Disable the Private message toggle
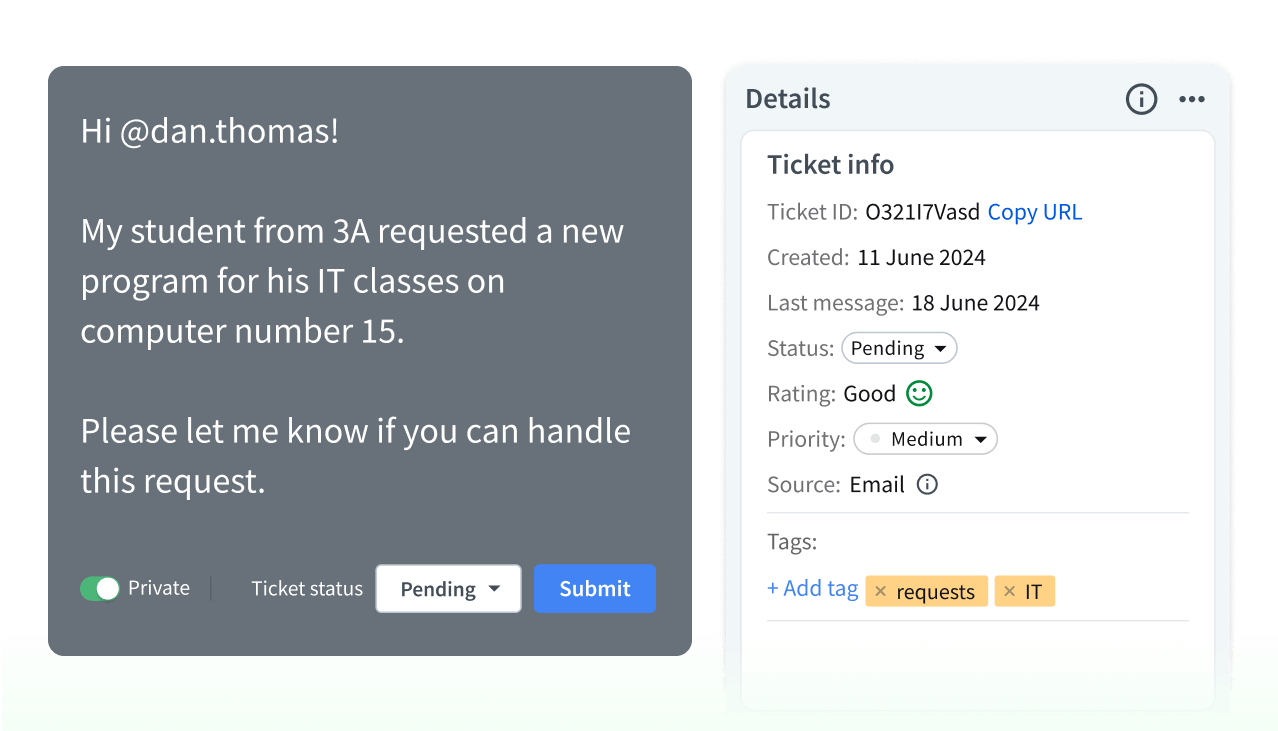The image size is (1278, 731). tap(99, 588)
